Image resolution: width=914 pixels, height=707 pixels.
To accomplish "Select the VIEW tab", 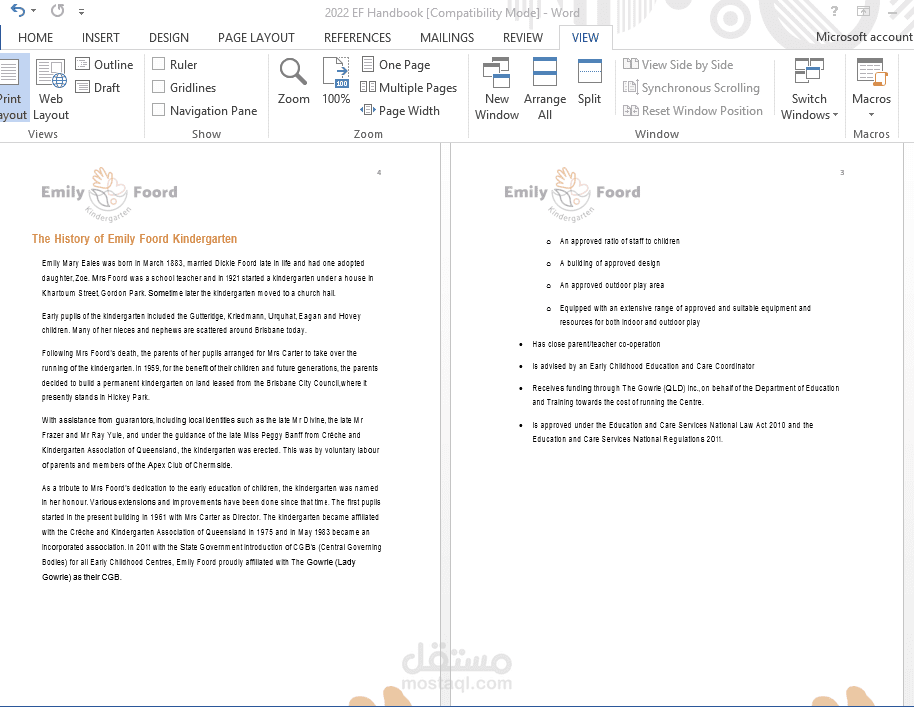I will point(585,38).
